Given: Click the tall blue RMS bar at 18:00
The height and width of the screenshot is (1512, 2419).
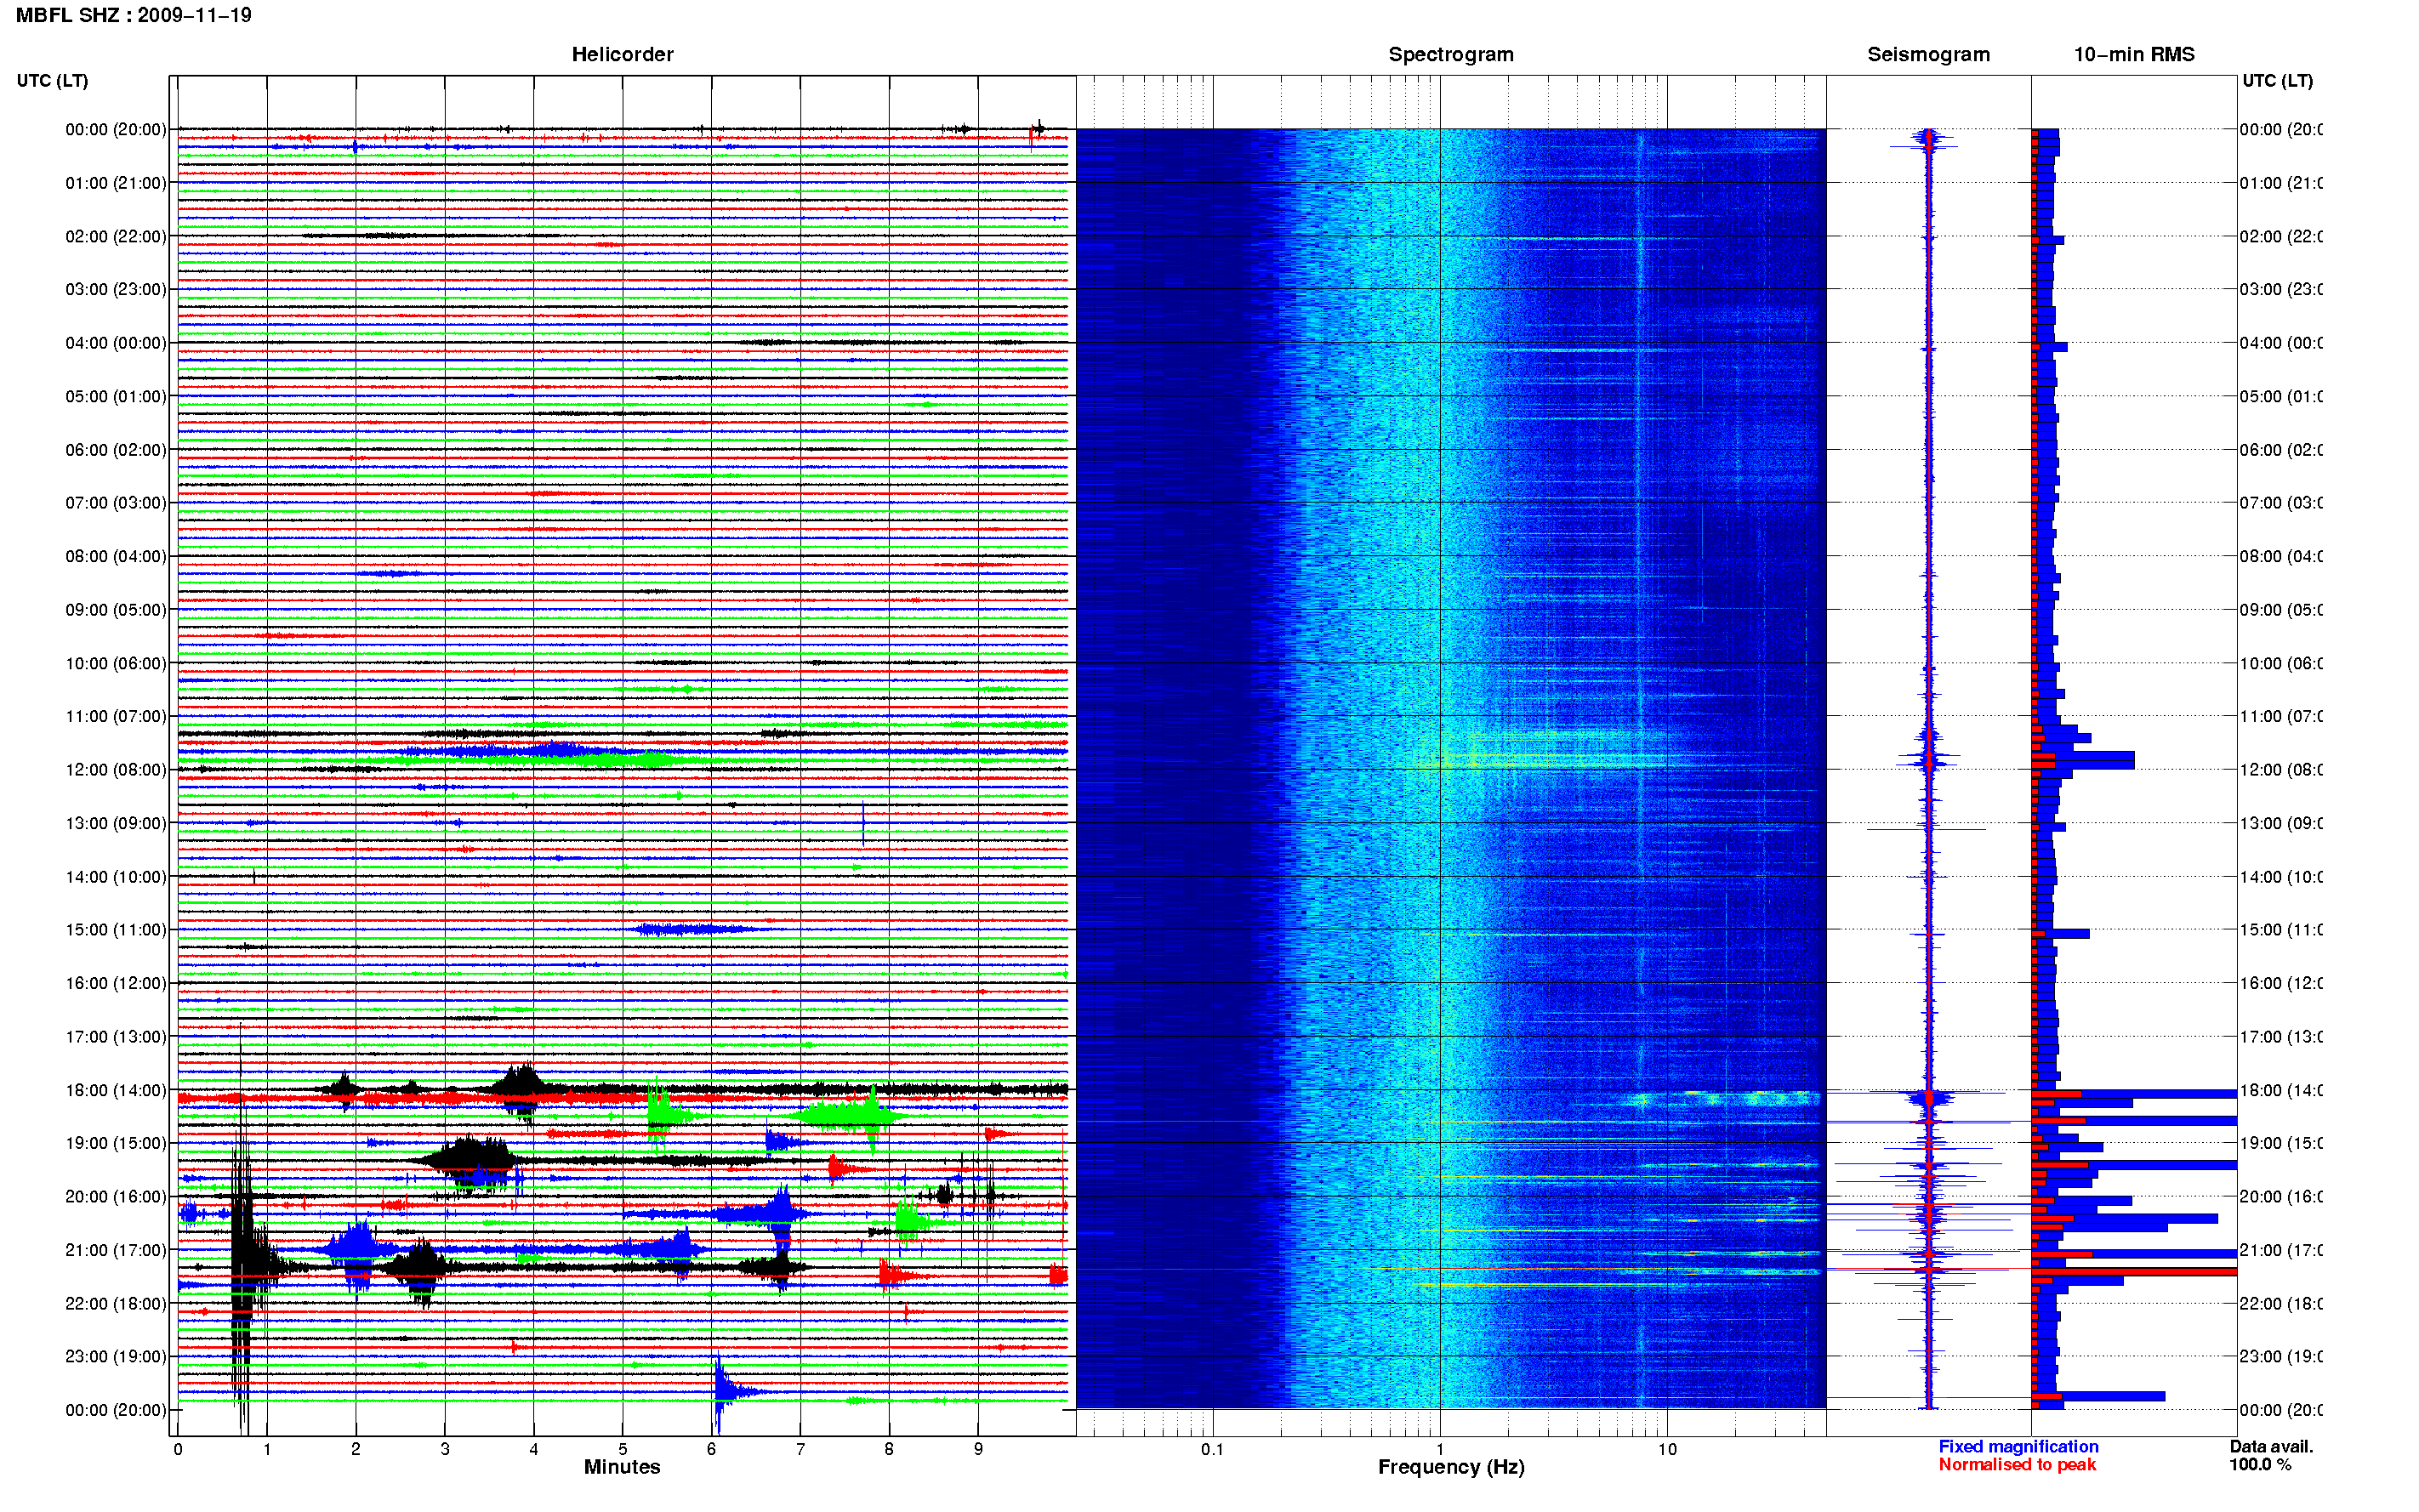Looking at the screenshot, I should 2134,1094.
